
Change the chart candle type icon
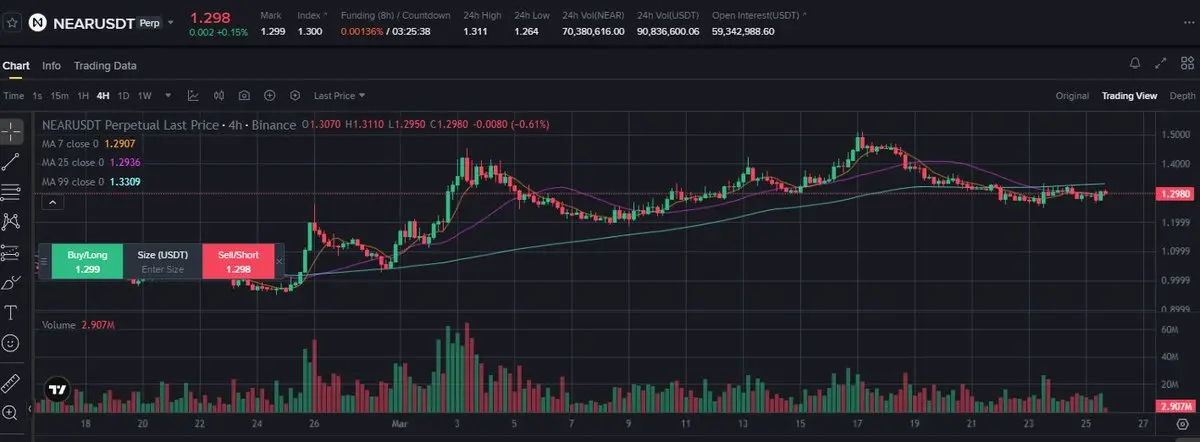click(x=219, y=96)
